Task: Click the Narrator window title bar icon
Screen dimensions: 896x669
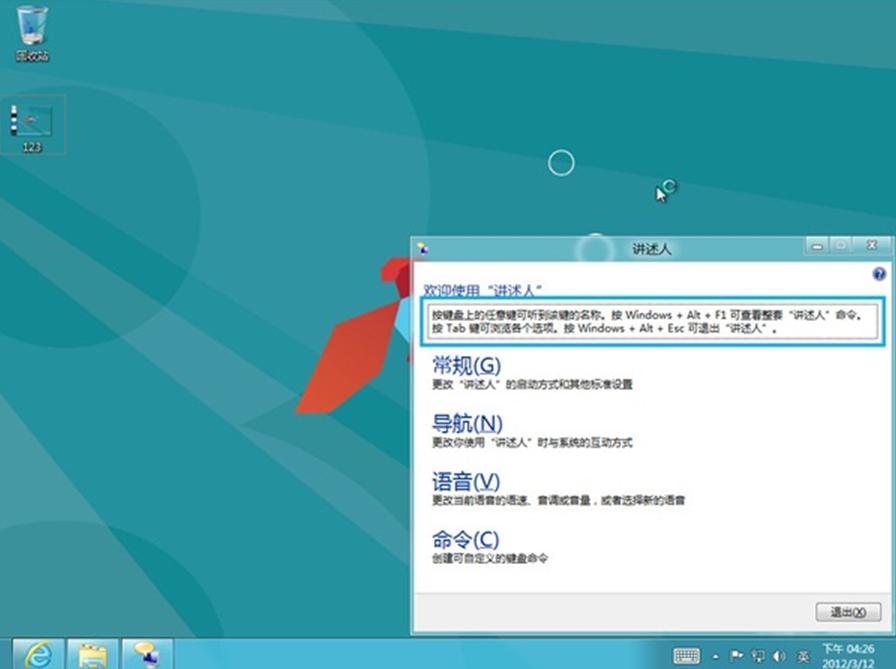Action: [x=423, y=249]
